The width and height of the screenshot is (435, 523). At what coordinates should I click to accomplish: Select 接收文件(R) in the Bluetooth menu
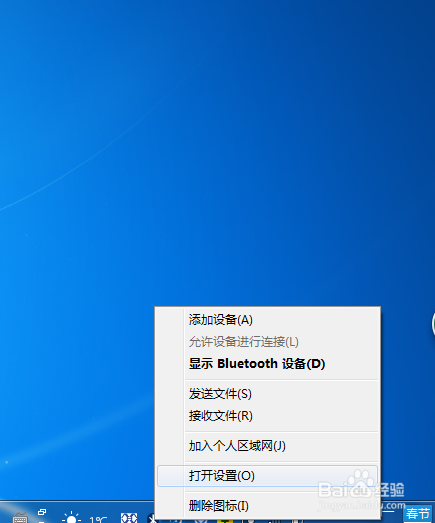(268, 416)
